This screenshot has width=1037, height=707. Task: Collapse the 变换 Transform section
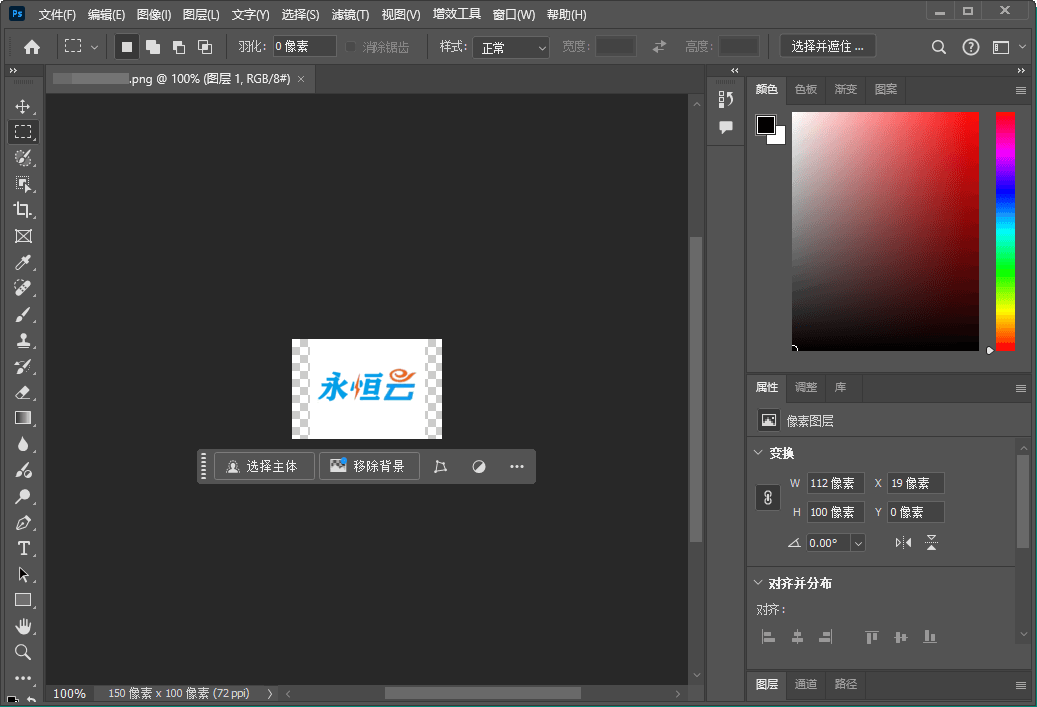coord(758,452)
